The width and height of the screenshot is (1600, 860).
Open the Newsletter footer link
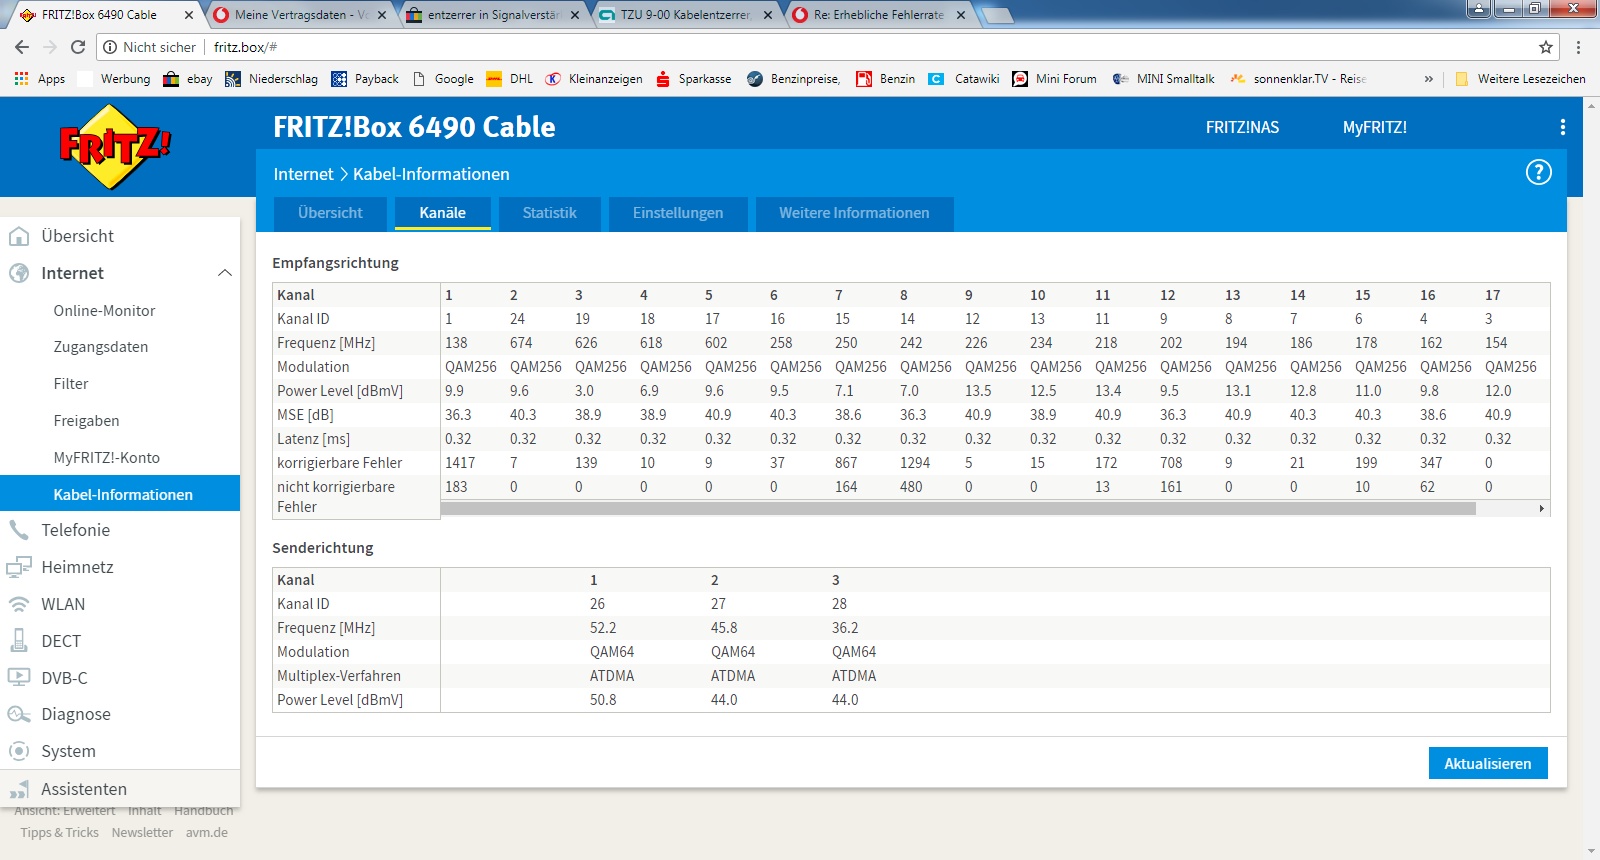(142, 832)
